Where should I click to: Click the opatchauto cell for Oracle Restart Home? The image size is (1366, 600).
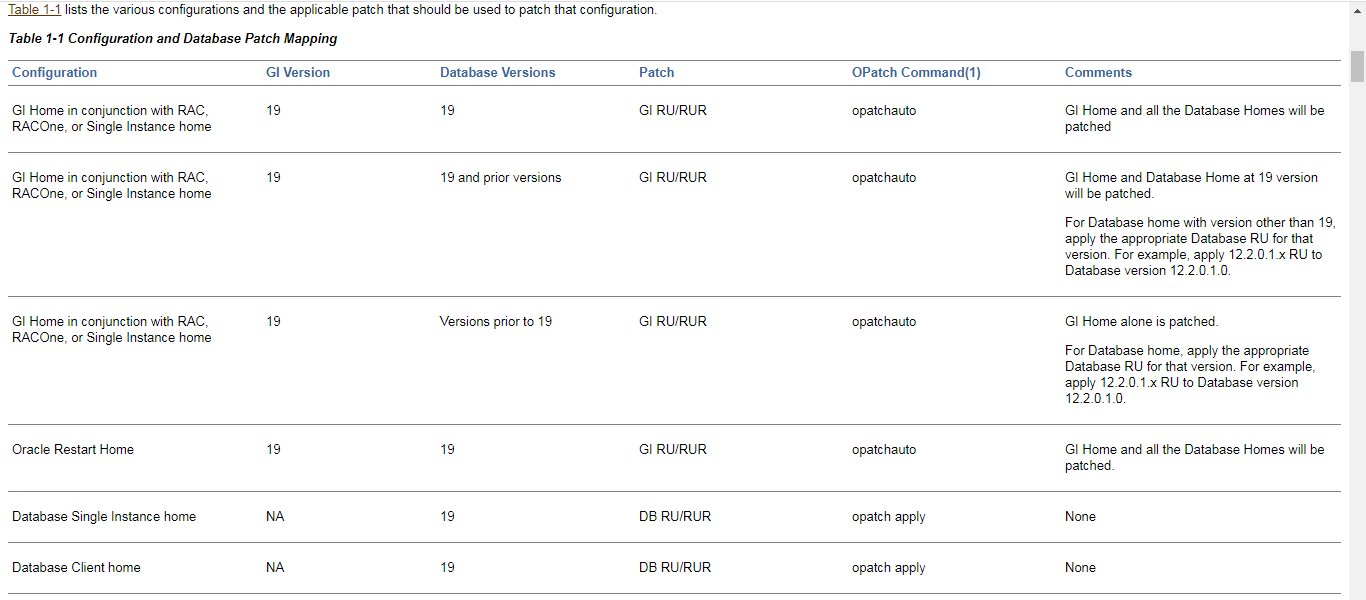pos(884,449)
